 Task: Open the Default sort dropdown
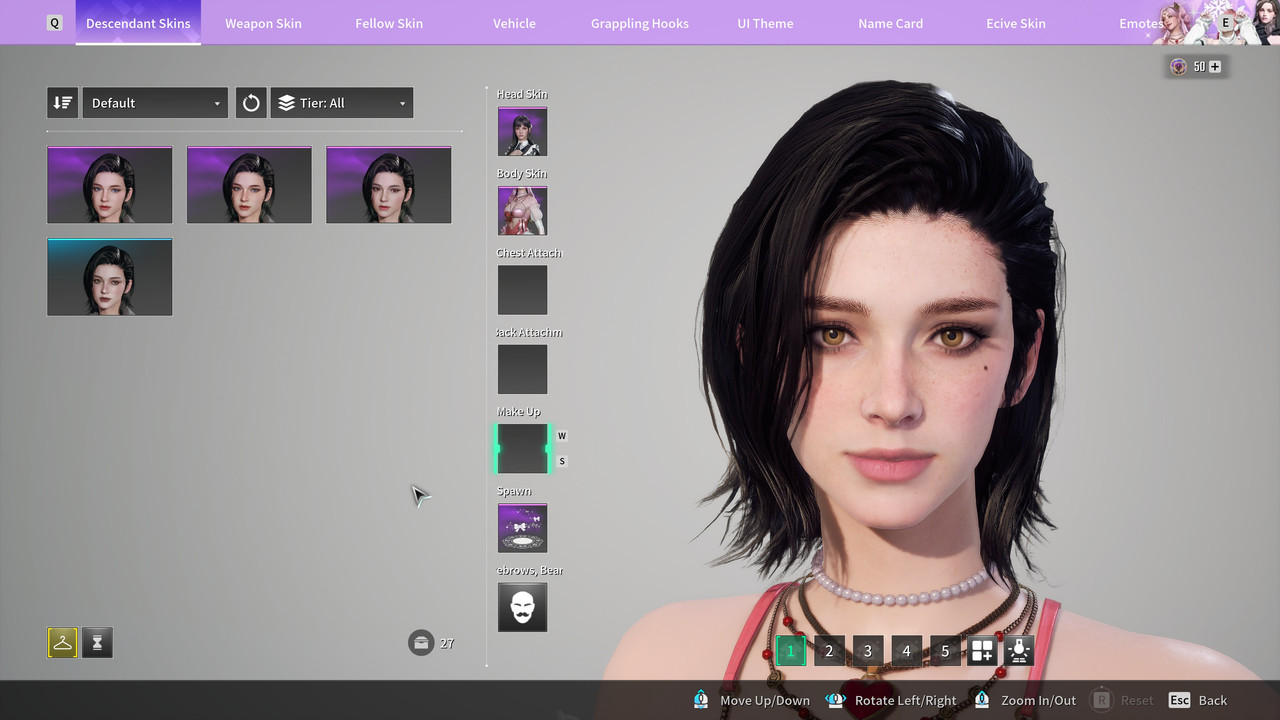click(x=155, y=103)
